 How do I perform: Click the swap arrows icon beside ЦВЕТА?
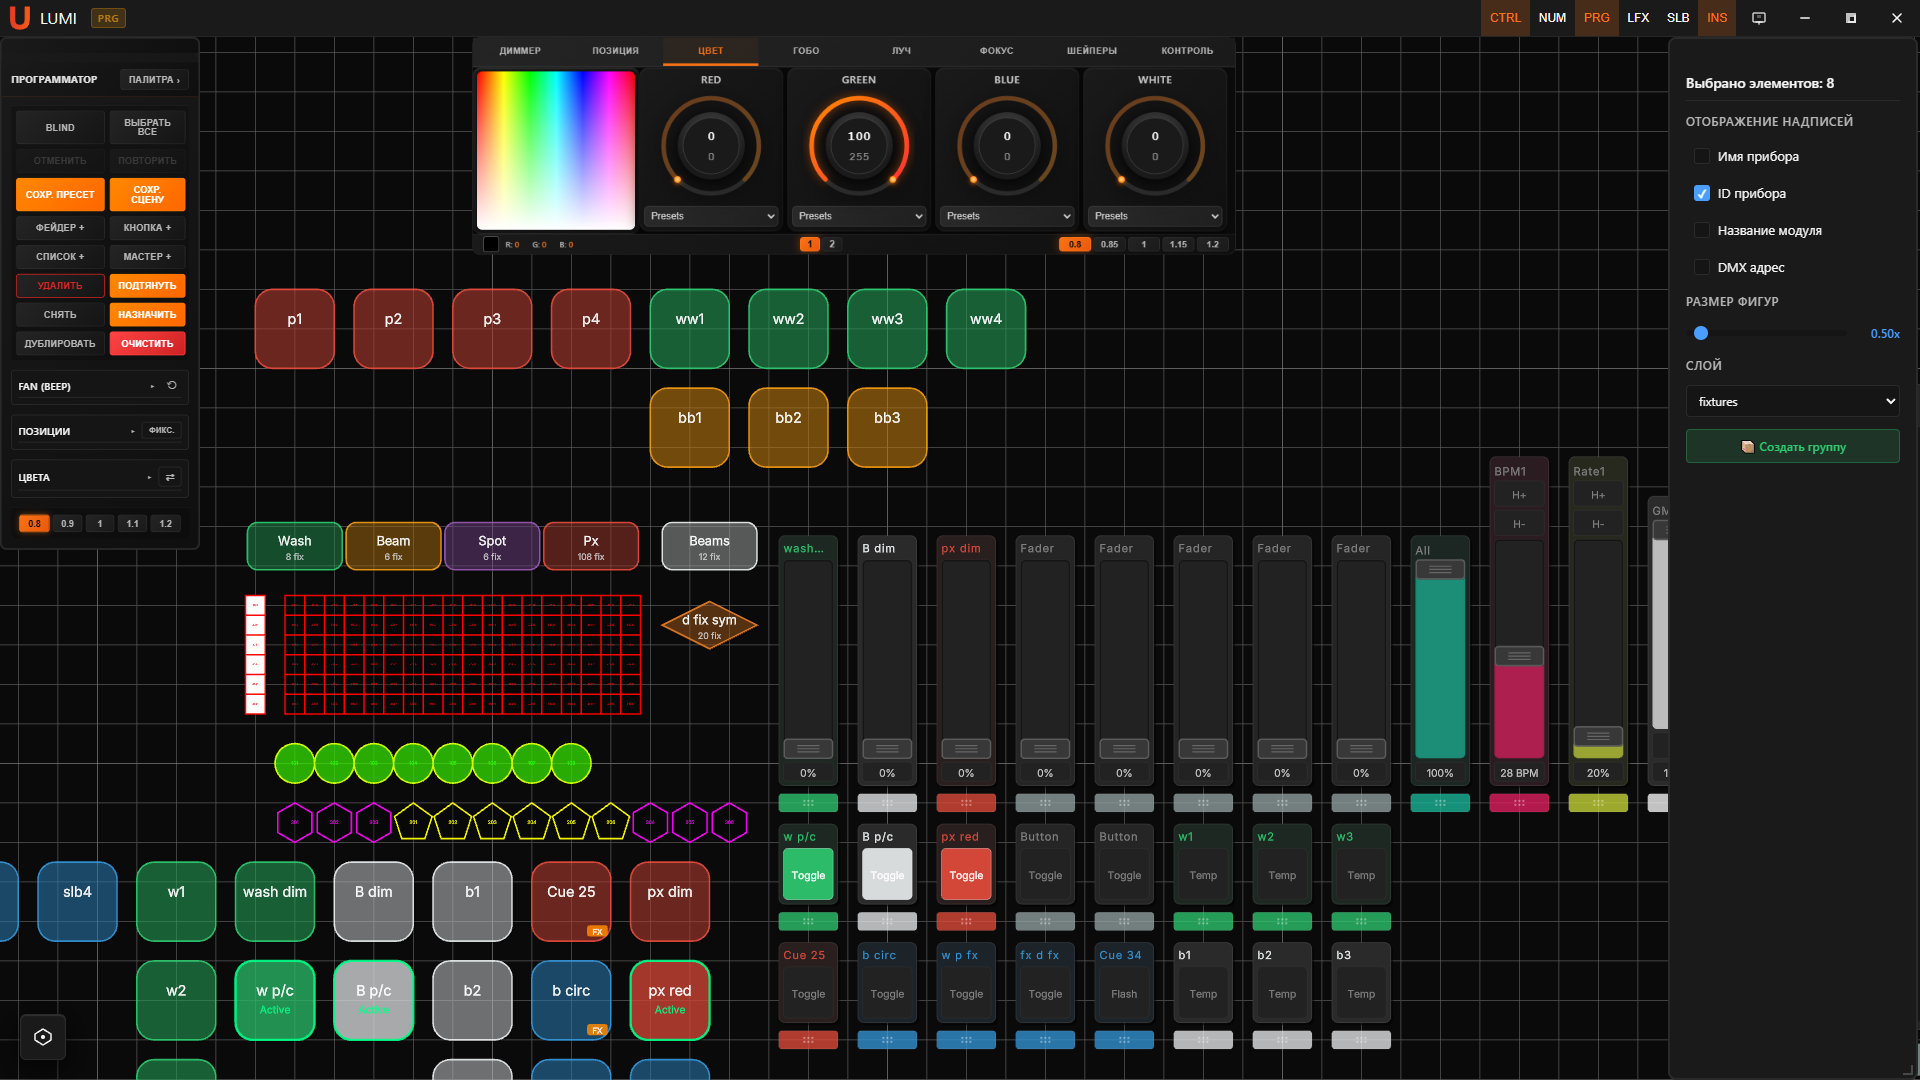coord(170,478)
